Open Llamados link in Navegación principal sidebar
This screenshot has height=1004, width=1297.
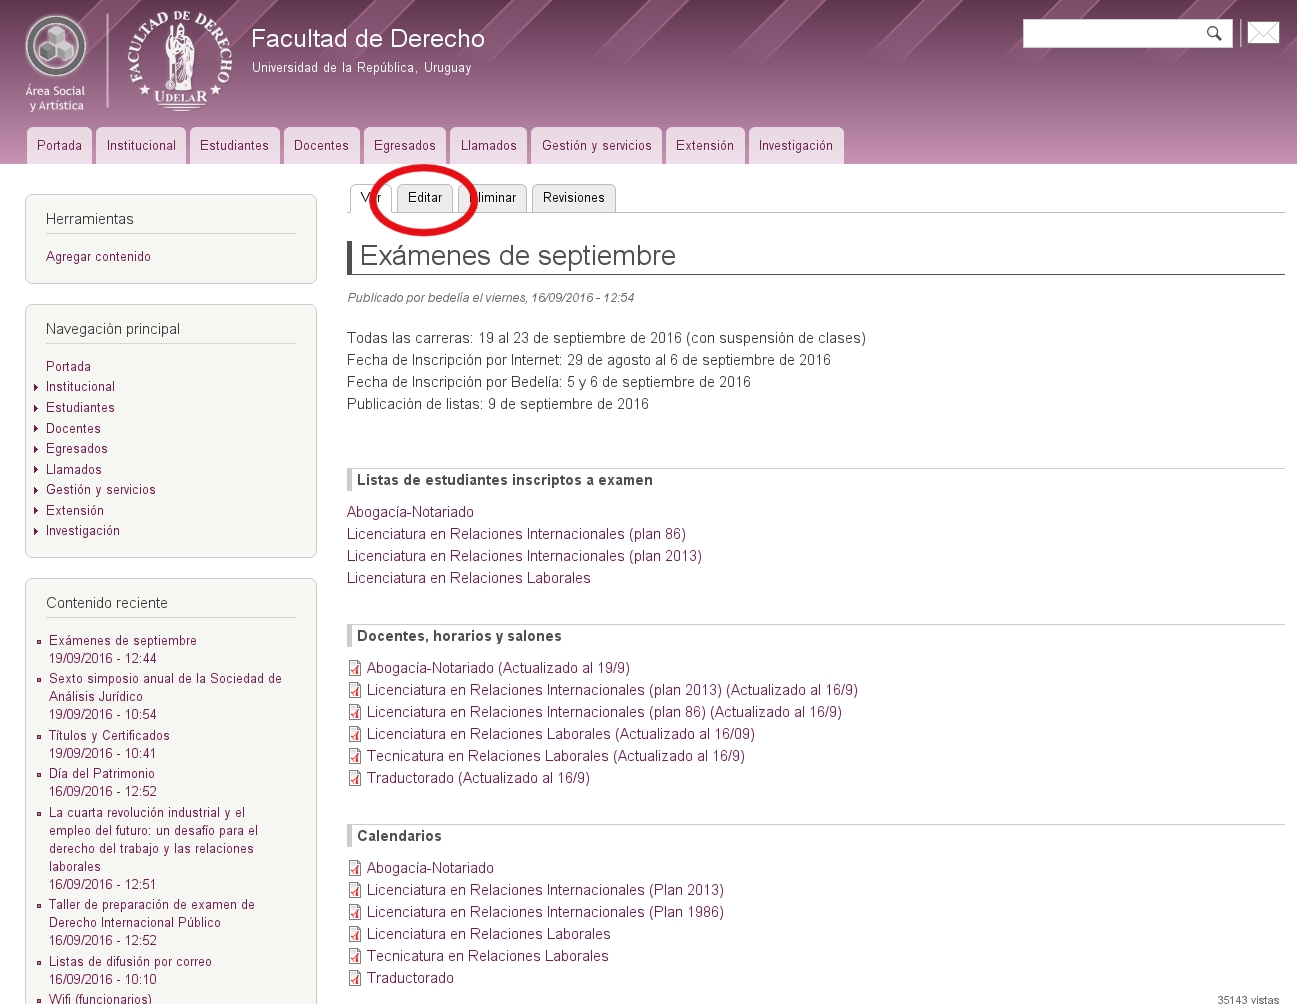pos(74,470)
